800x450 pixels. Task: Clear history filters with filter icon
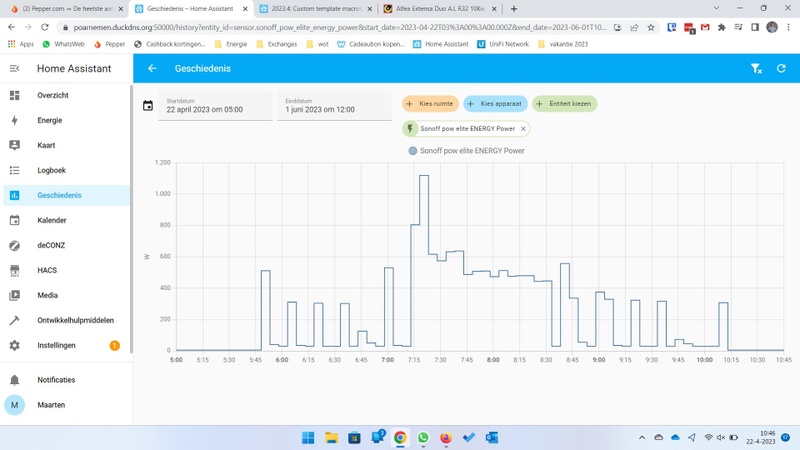(756, 68)
